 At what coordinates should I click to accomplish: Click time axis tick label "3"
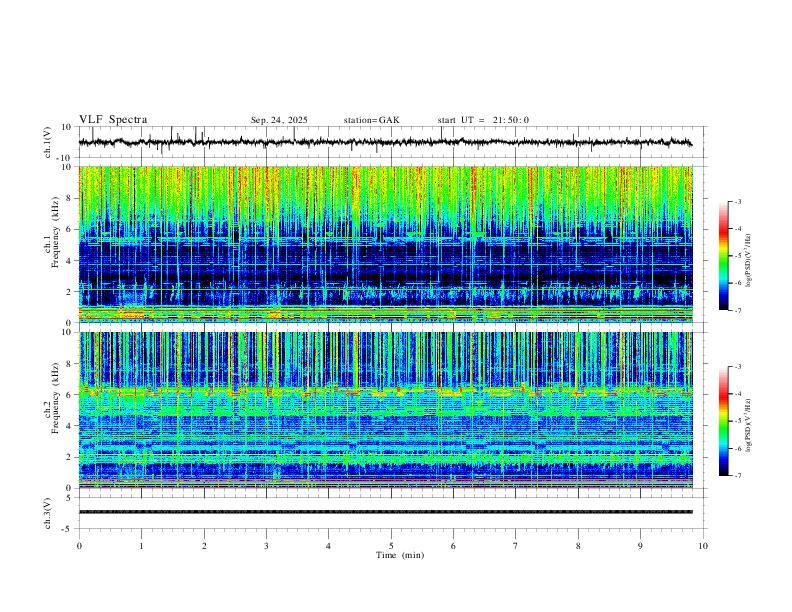[266, 546]
